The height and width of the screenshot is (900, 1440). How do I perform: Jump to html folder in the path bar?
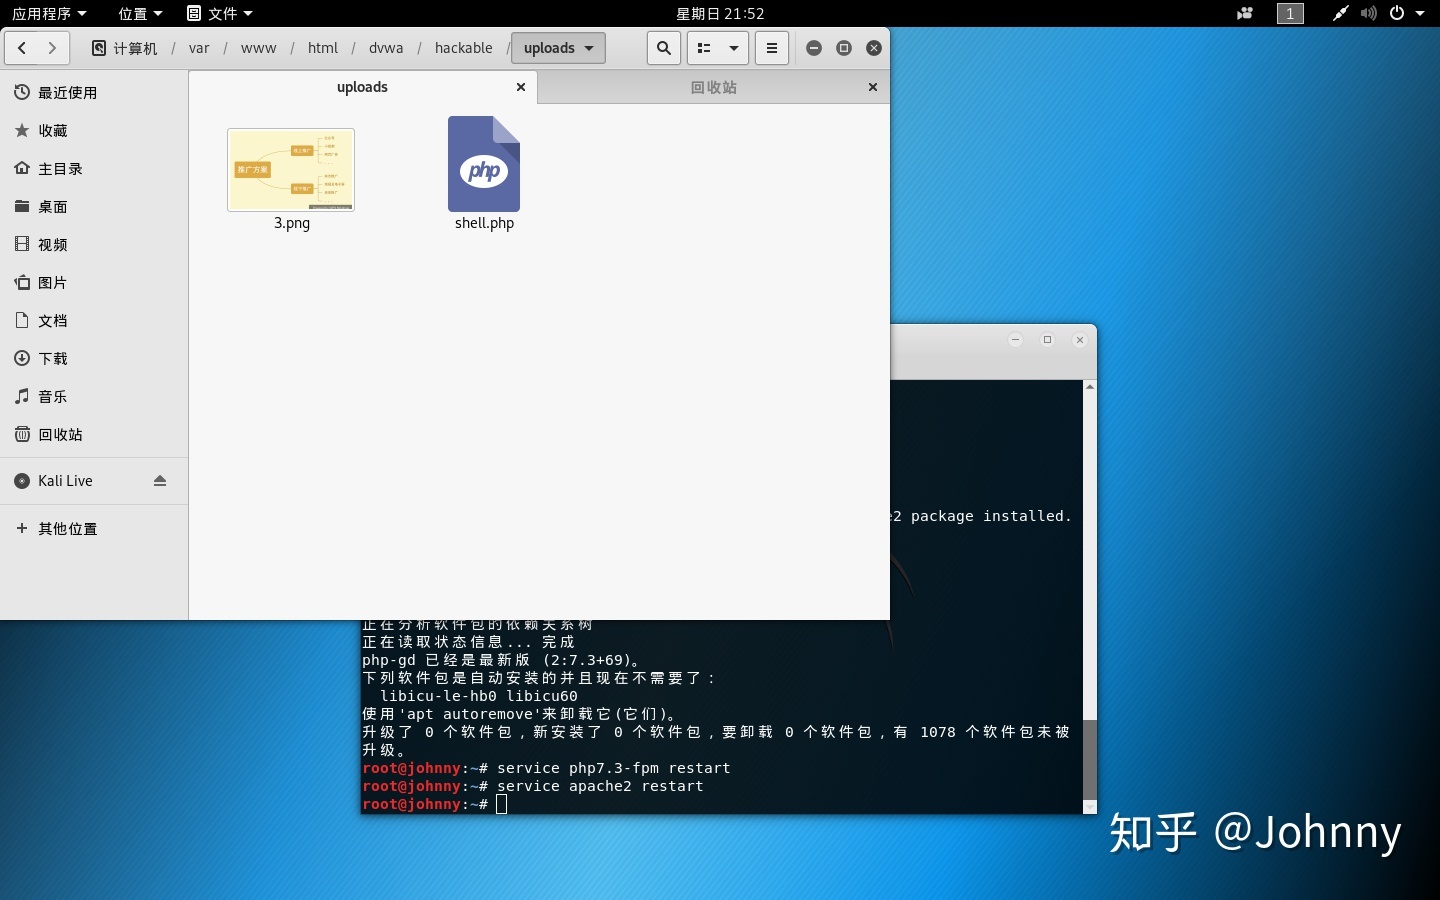pyautogui.click(x=323, y=48)
